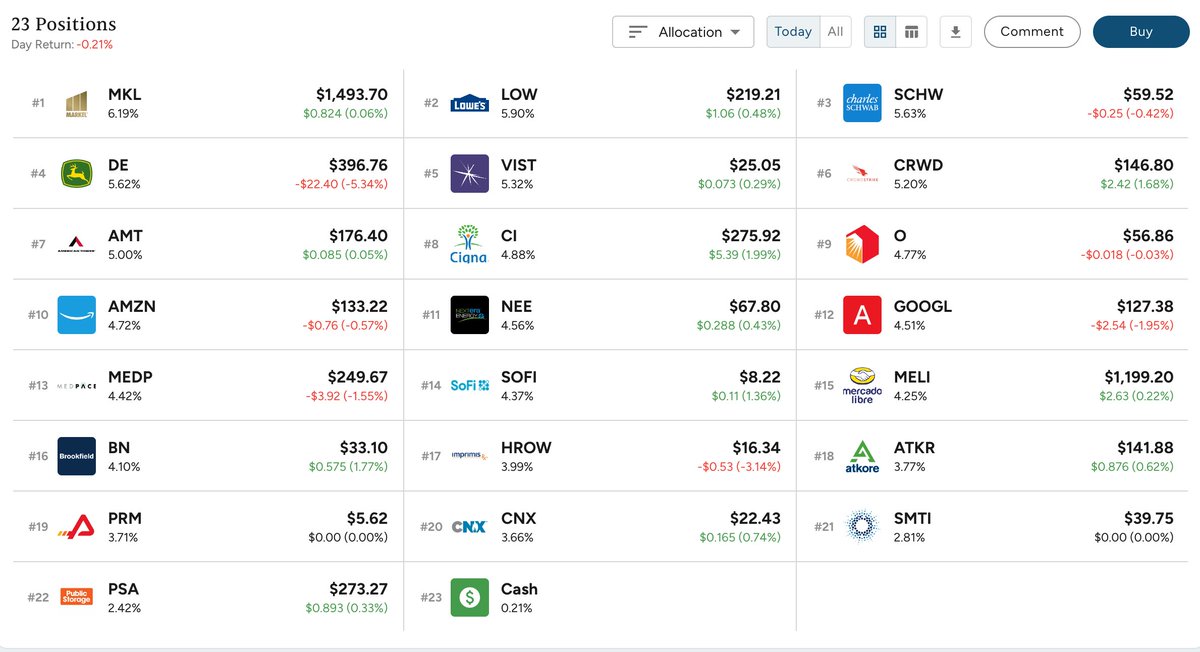Click the LOW allocation 5.90%

tap(518, 114)
